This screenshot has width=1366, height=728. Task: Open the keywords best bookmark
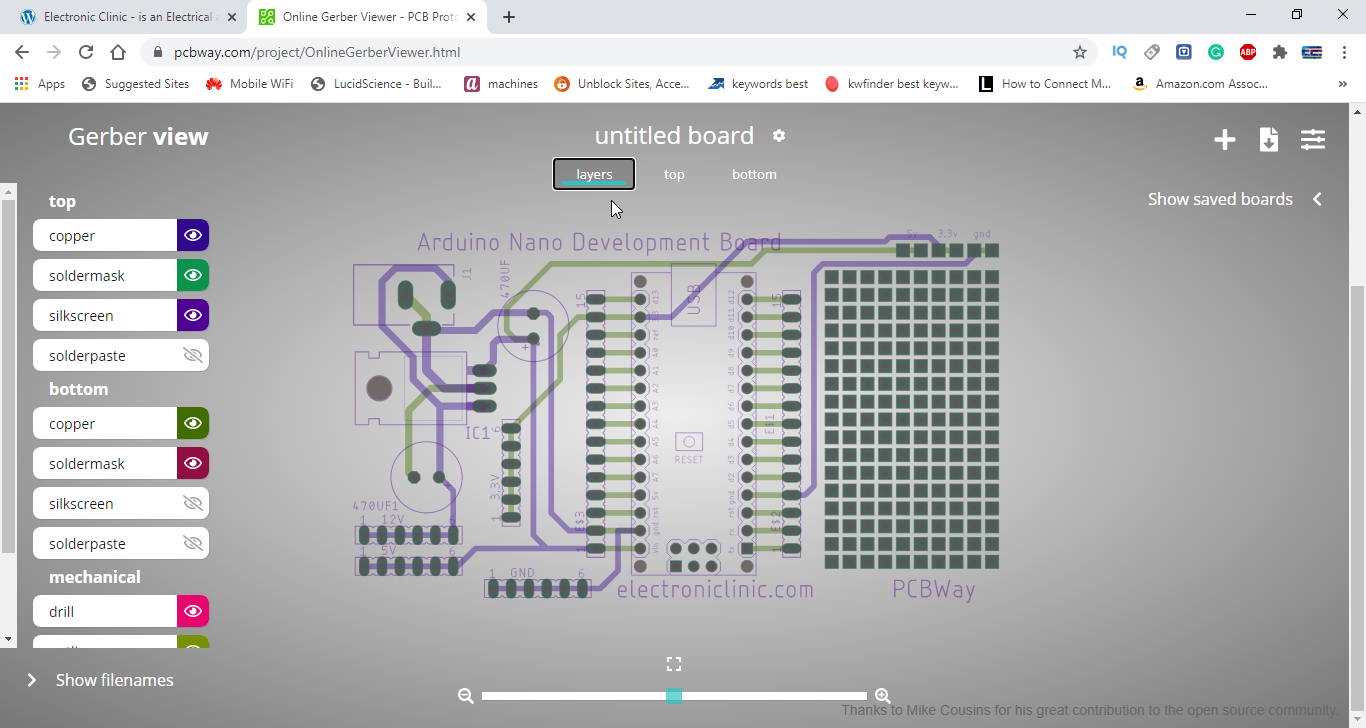[758, 84]
